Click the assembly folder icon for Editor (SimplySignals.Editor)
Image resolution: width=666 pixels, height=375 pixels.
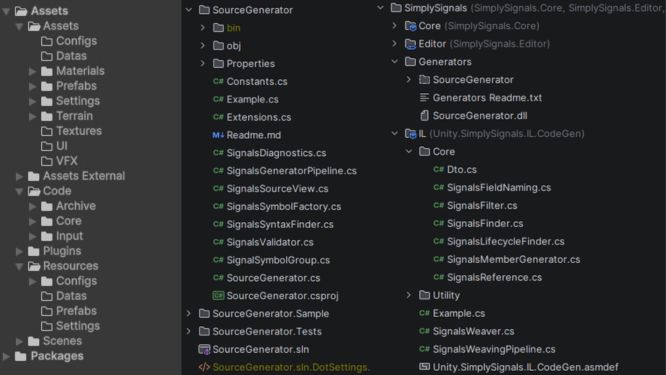point(410,44)
